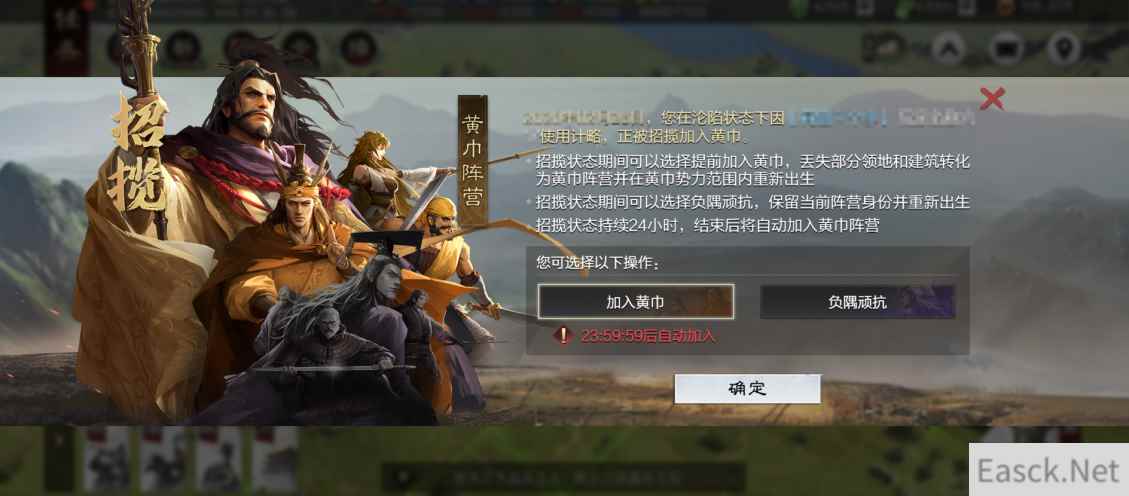Select the first troop card at bottom
This screenshot has width=1129, height=496.
tap(107, 459)
